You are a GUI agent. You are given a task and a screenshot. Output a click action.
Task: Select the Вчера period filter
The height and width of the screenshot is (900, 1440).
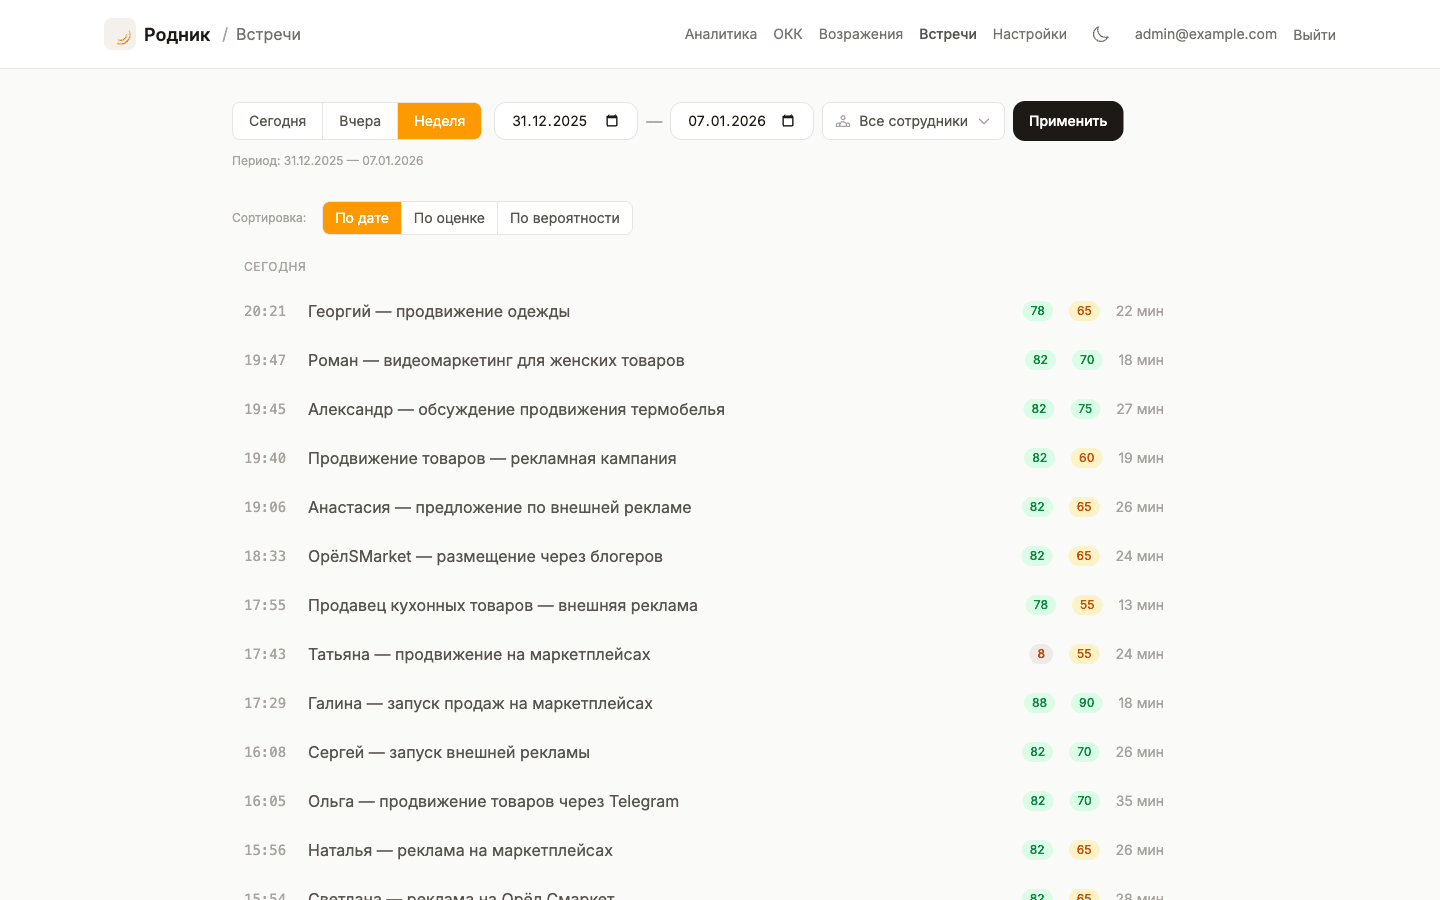pyautogui.click(x=359, y=120)
